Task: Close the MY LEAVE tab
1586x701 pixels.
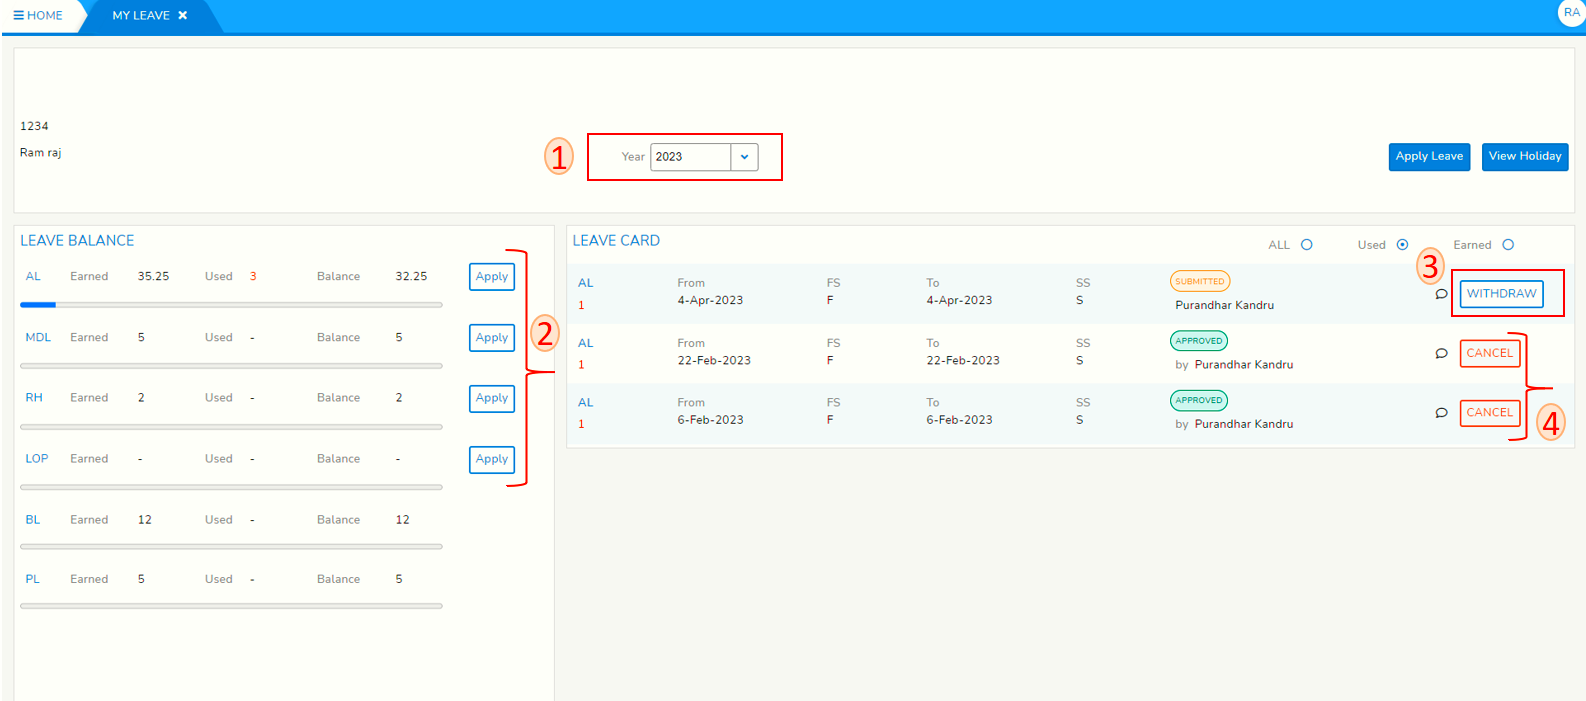Action: click(183, 16)
